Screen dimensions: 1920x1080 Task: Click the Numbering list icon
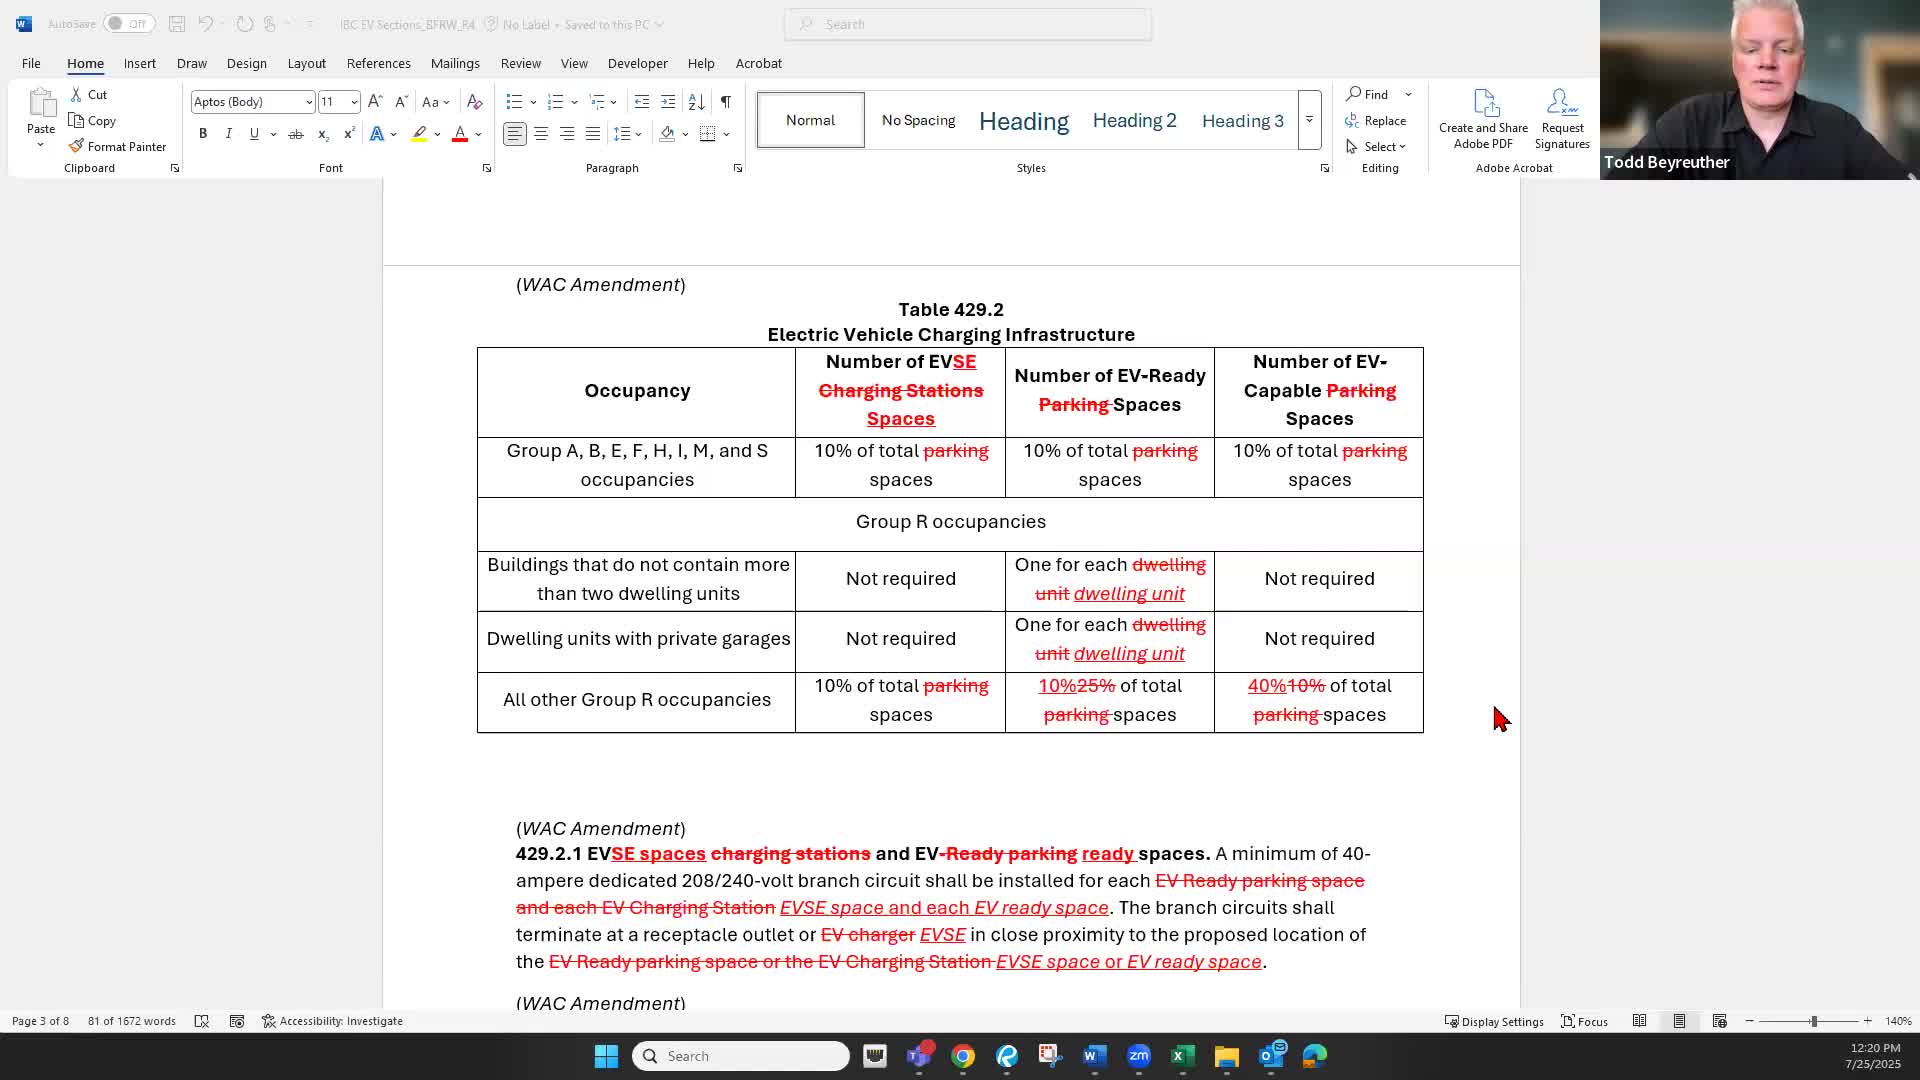point(556,102)
